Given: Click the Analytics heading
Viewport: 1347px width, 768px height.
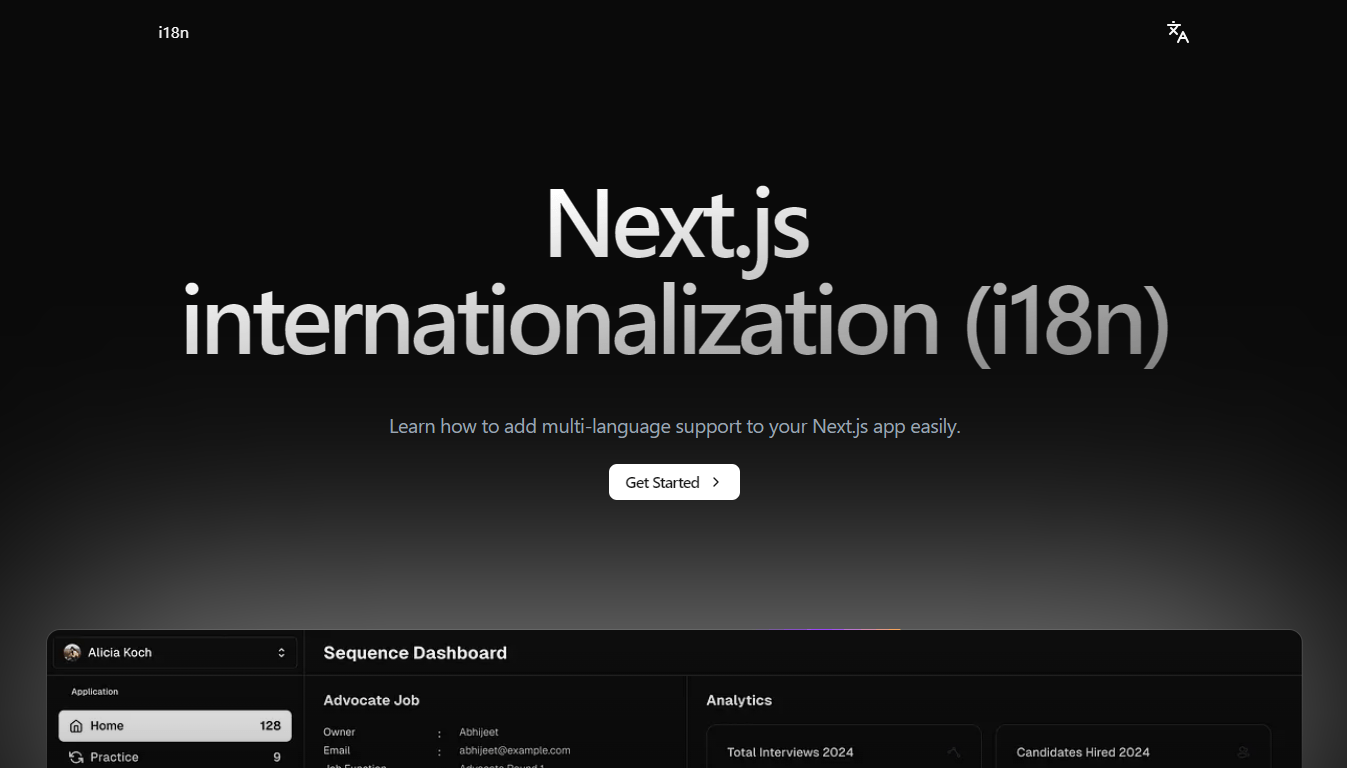Looking at the screenshot, I should [739, 700].
